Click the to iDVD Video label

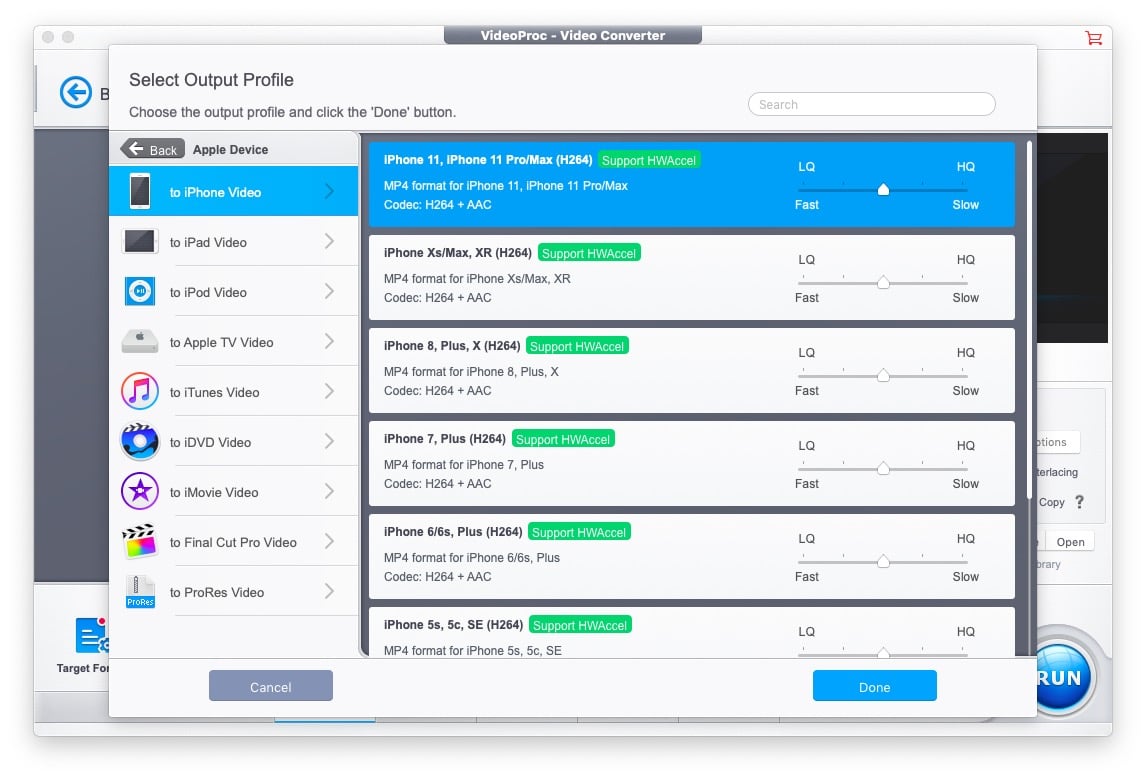tap(210, 442)
